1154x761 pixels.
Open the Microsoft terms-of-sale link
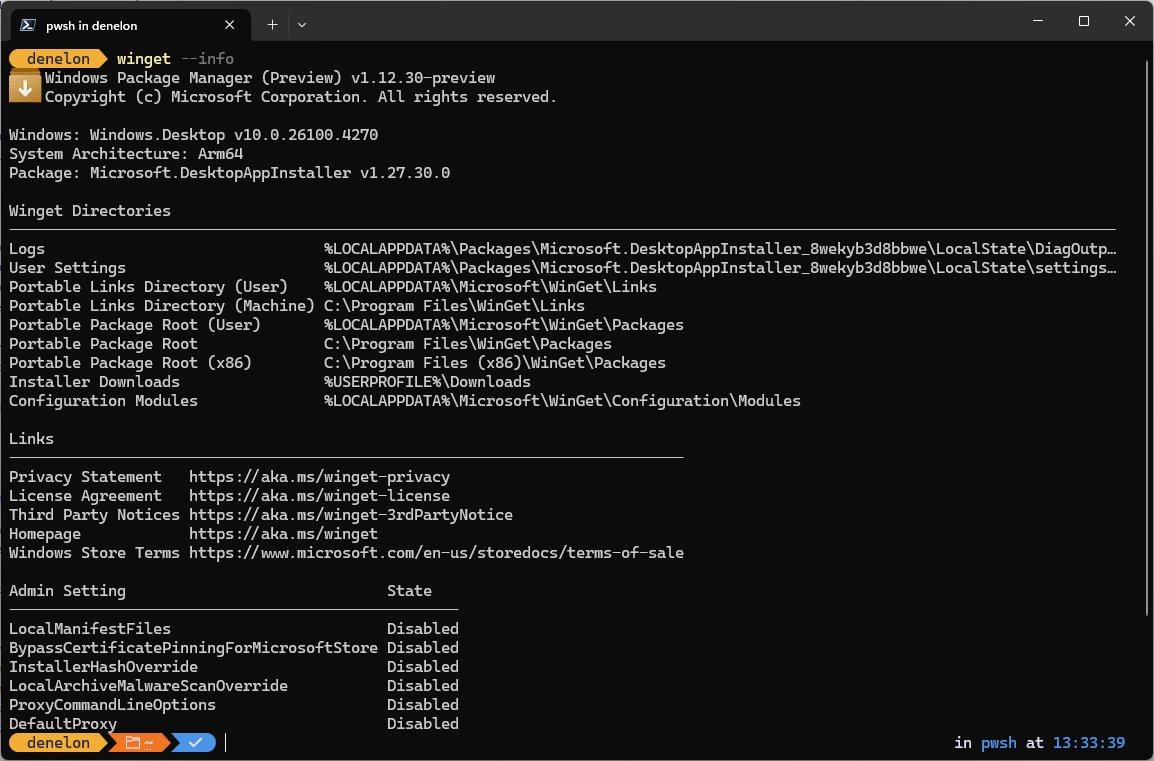[x=436, y=553]
